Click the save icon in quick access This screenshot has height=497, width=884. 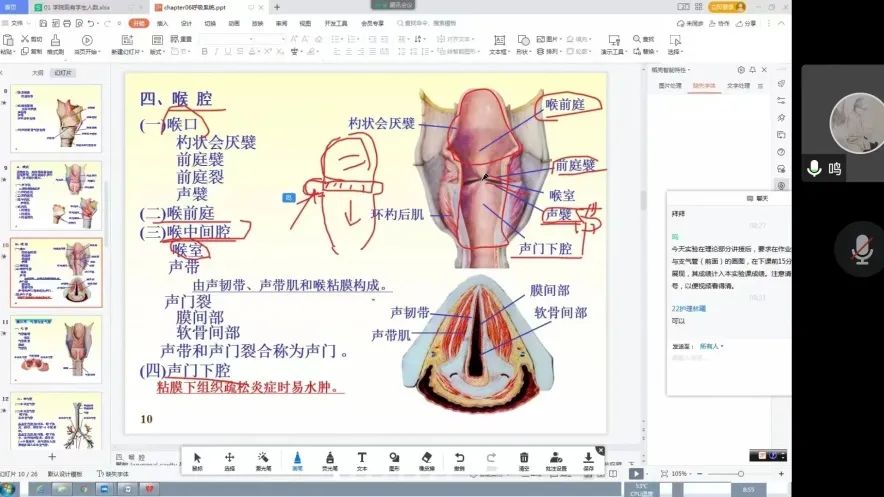point(43,23)
